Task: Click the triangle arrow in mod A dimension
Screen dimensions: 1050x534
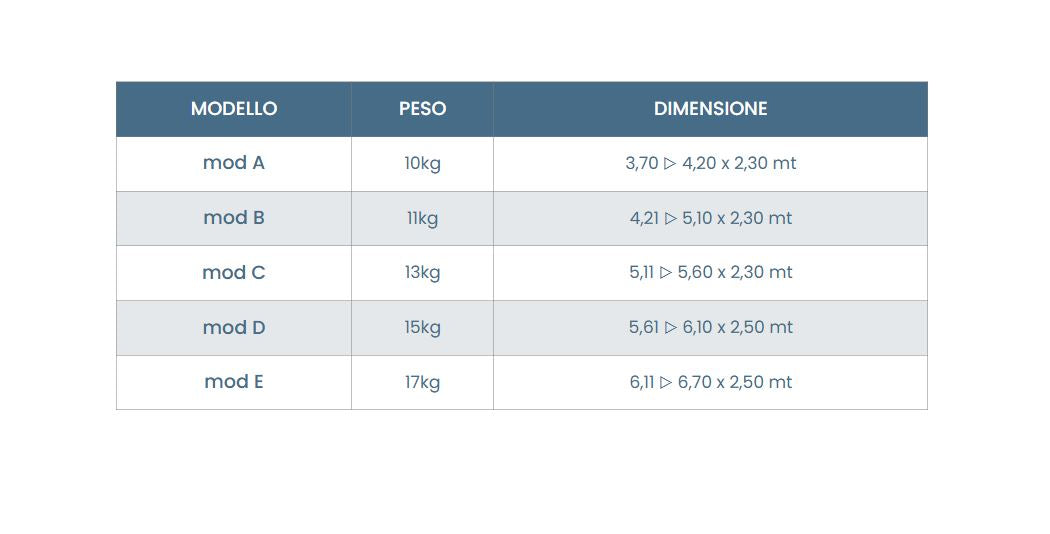Action: pyautogui.click(x=670, y=163)
